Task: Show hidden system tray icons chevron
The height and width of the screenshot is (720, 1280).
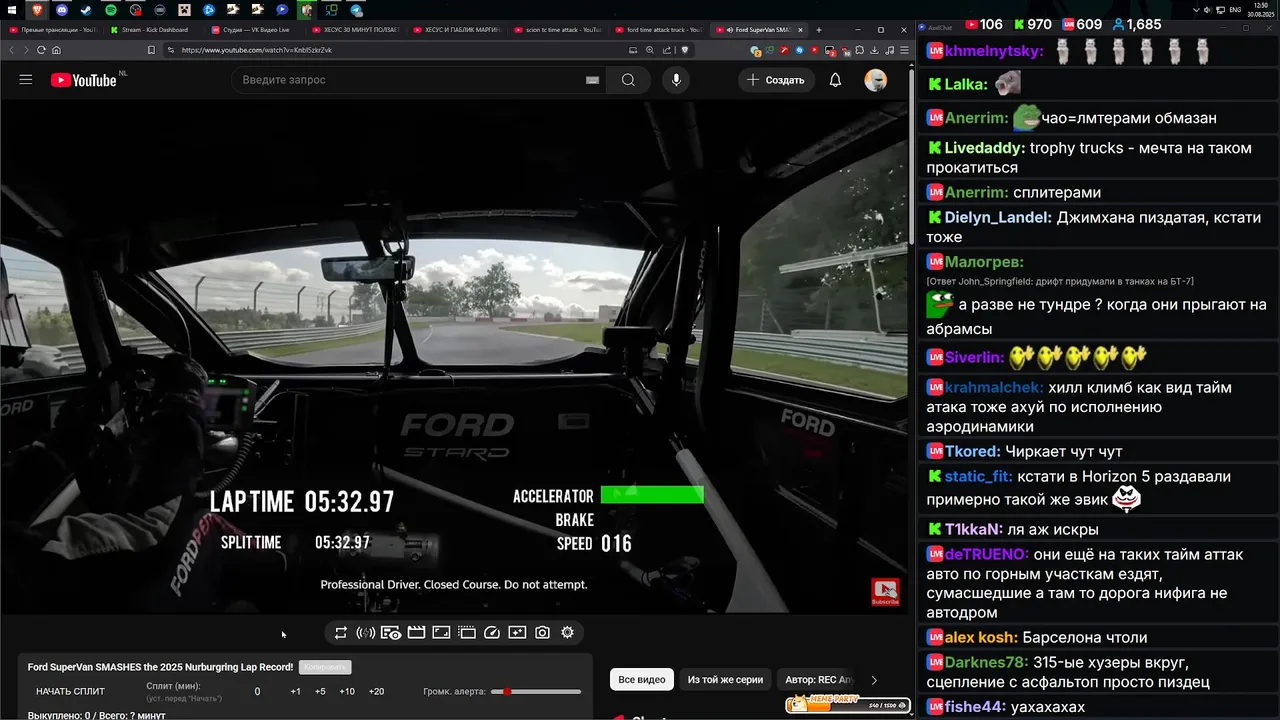Action: pos(1198,10)
